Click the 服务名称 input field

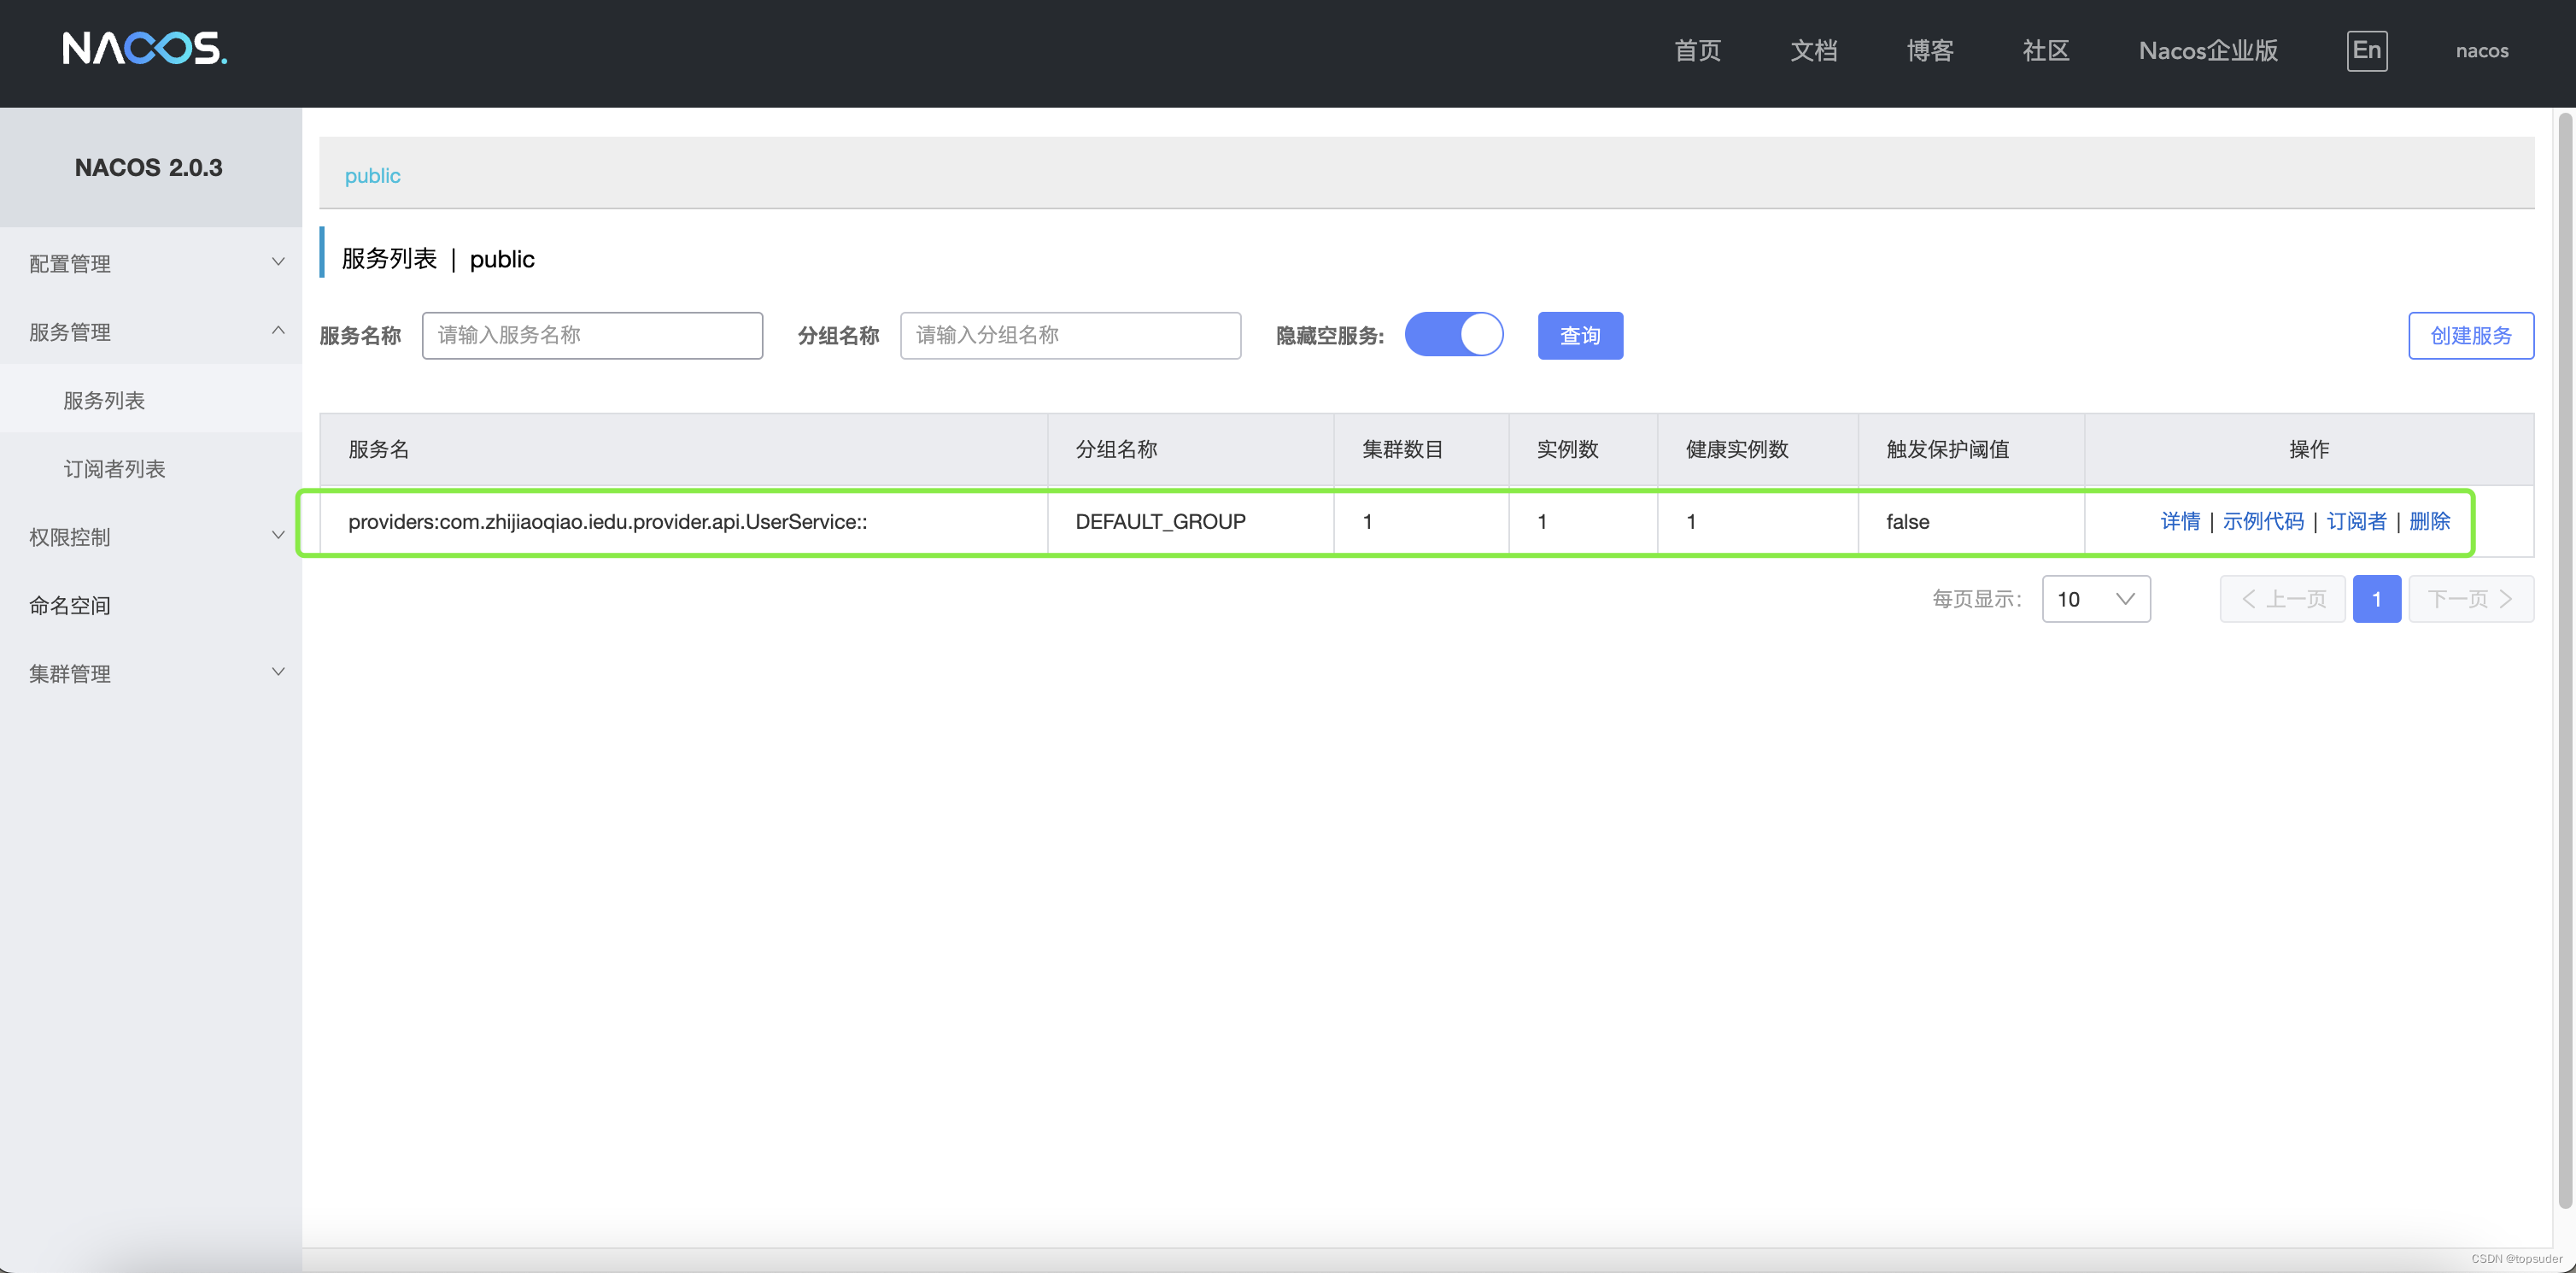click(x=592, y=335)
